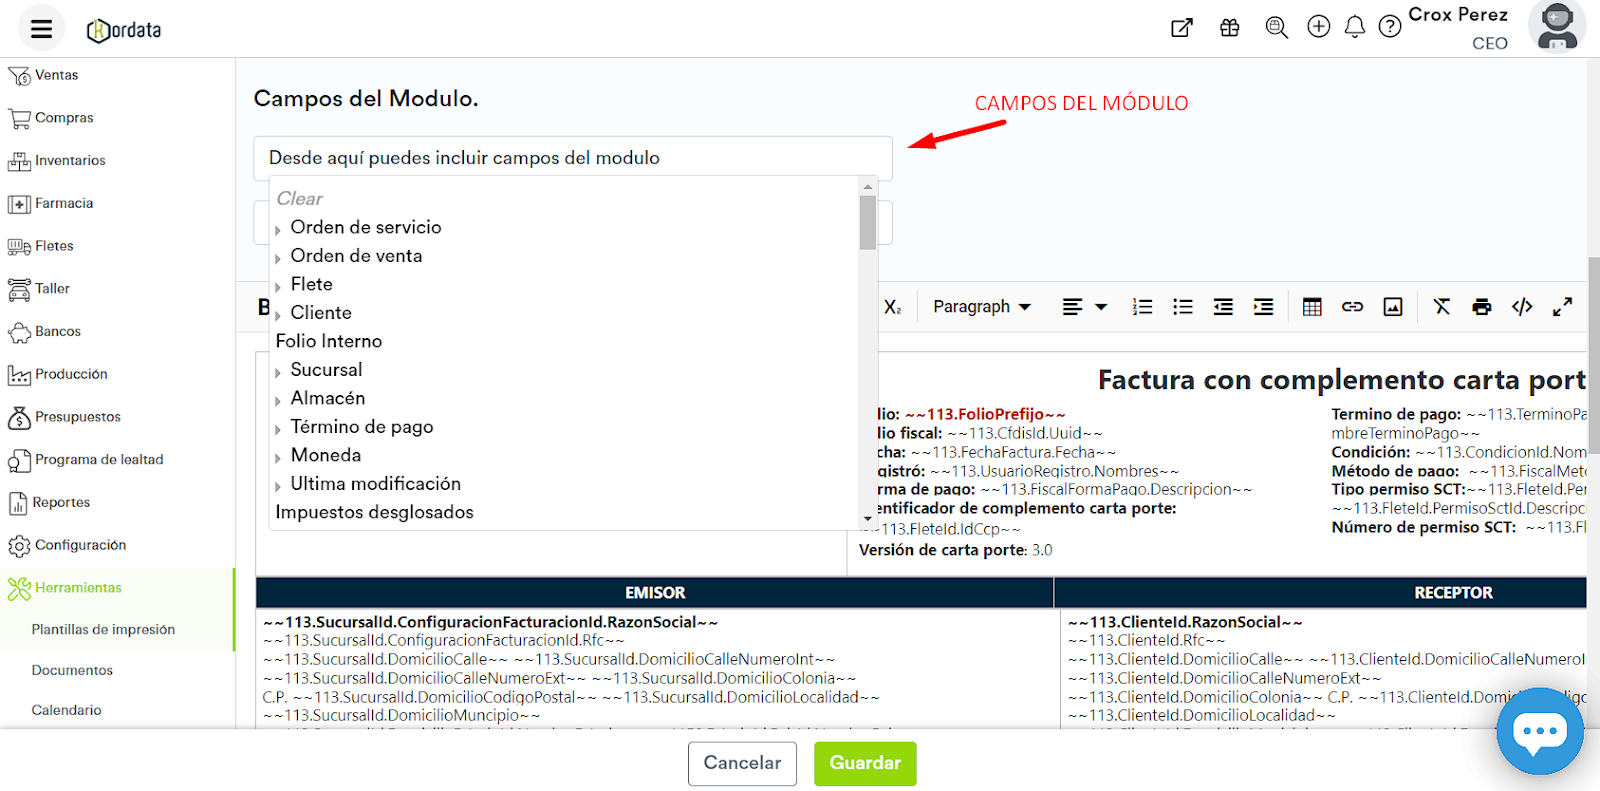This screenshot has height=791, width=1600.
Task: Switch the editor to fullscreen mode
Action: tap(1562, 307)
